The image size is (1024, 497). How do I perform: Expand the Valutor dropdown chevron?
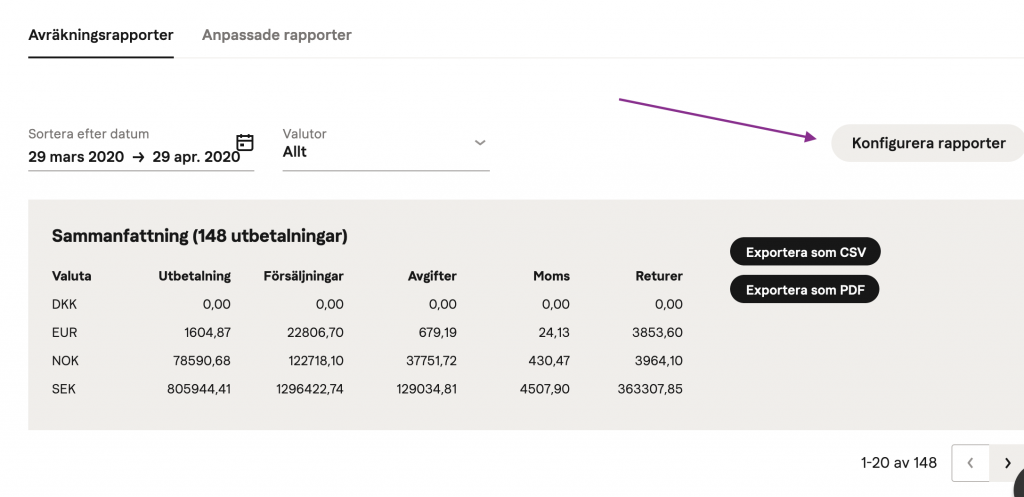(x=480, y=142)
